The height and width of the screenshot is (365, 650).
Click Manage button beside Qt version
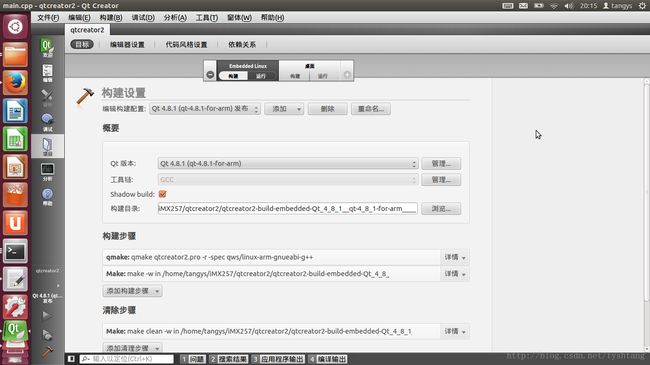tap(441, 163)
